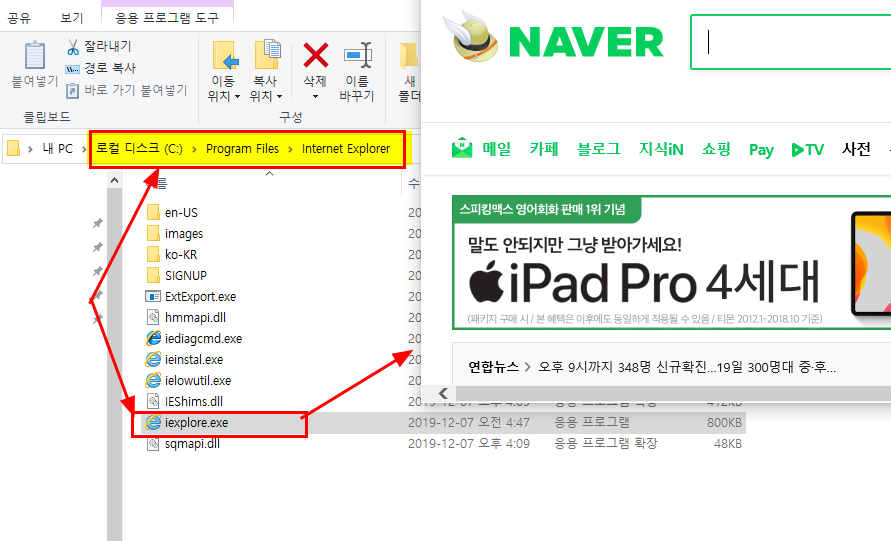Expand chevron before 내 PC
The width and height of the screenshot is (891, 541).
(x=31, y=149)
